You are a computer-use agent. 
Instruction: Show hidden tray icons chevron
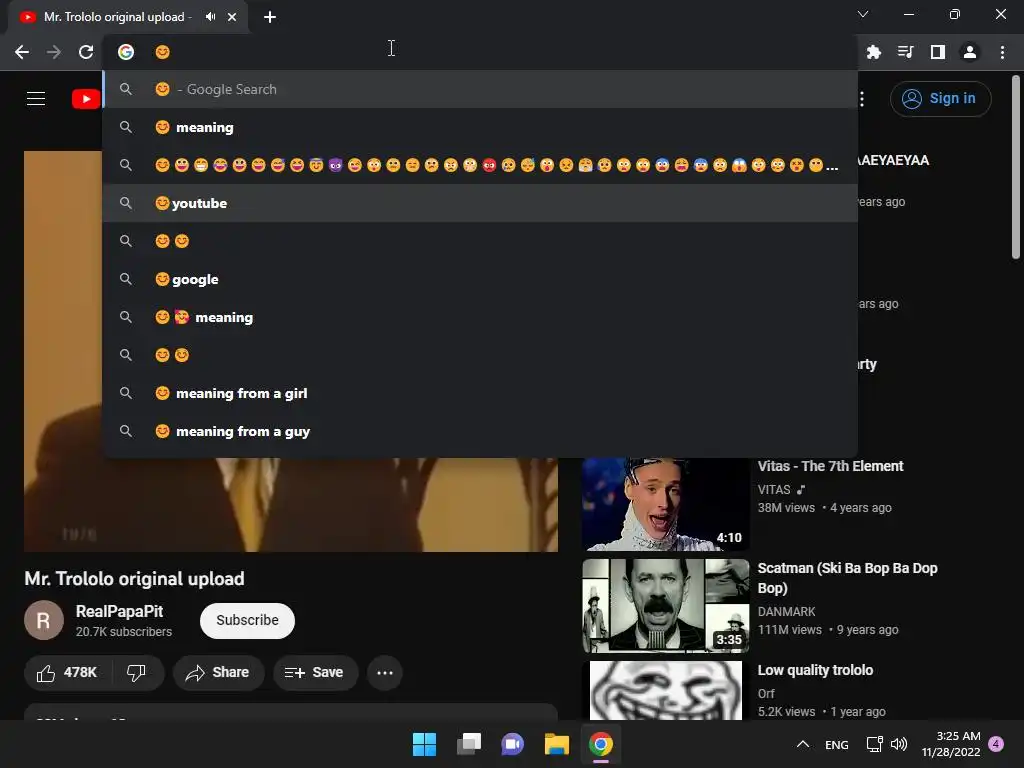tap(803, 744)
